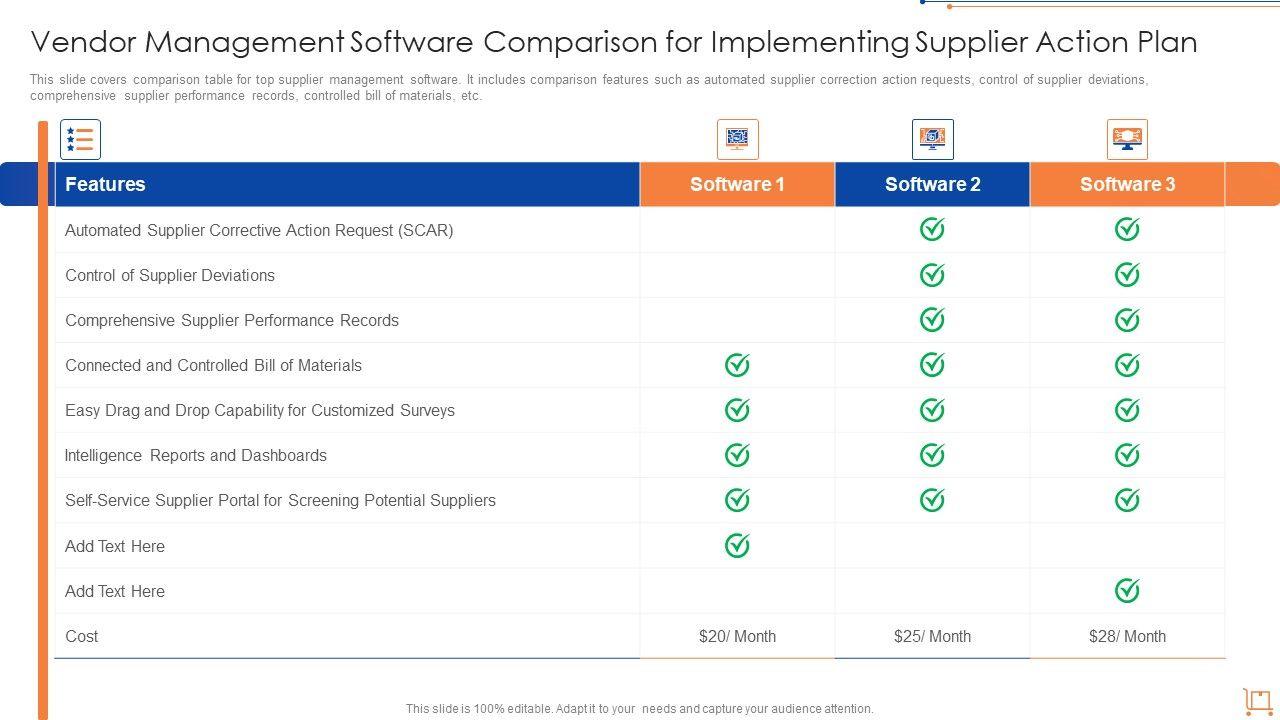Image resolution: width=1280 pixels, height=720 pixels.
Task: Click the $20/ Month cost cell
Action: [737, 636]
